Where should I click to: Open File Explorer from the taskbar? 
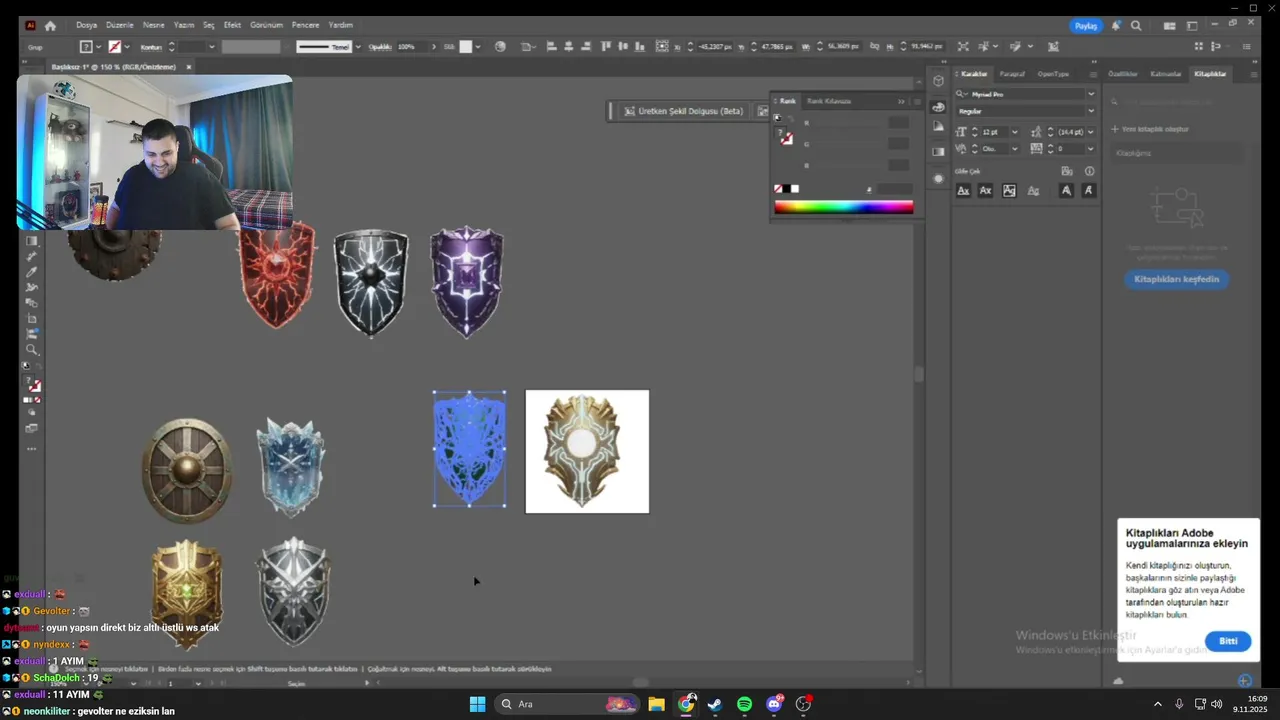click(656, 704)
